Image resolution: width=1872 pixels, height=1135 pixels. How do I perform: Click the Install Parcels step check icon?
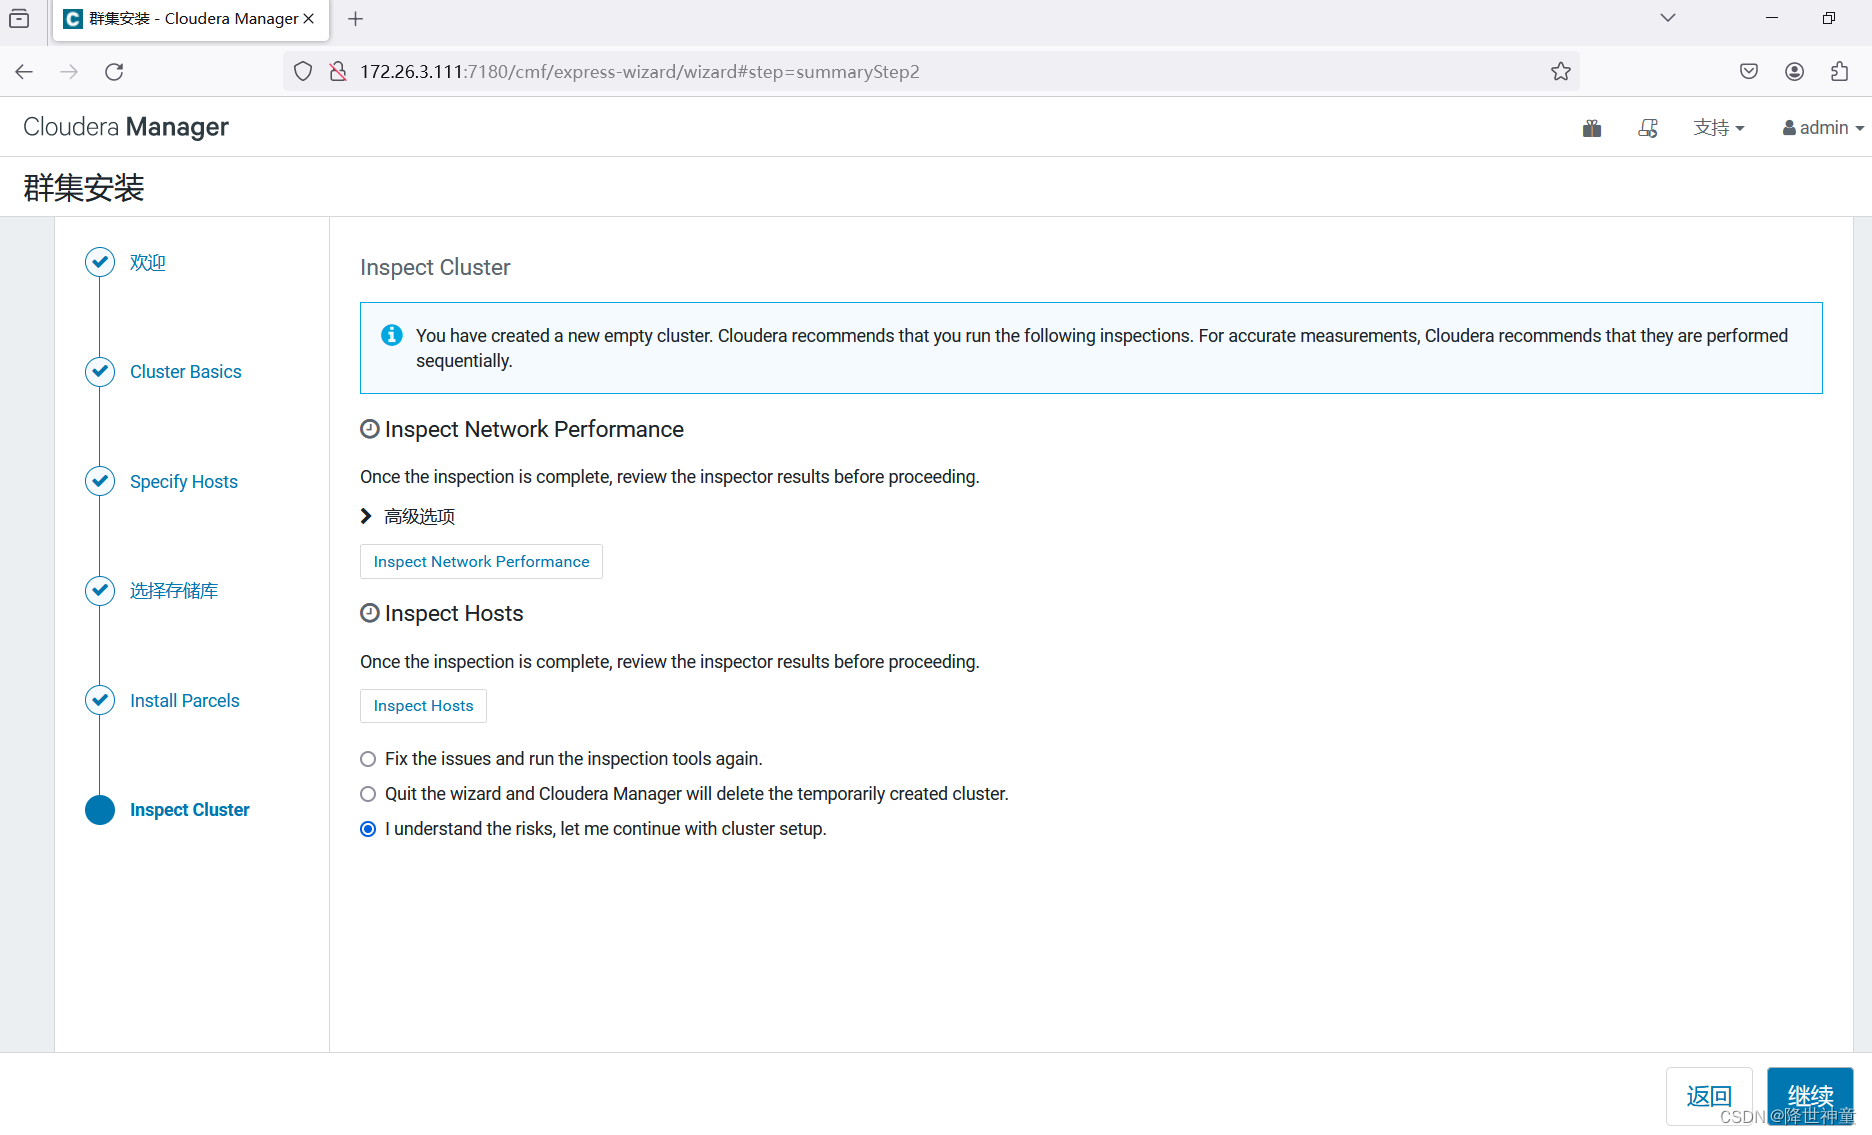click(100, 700)
